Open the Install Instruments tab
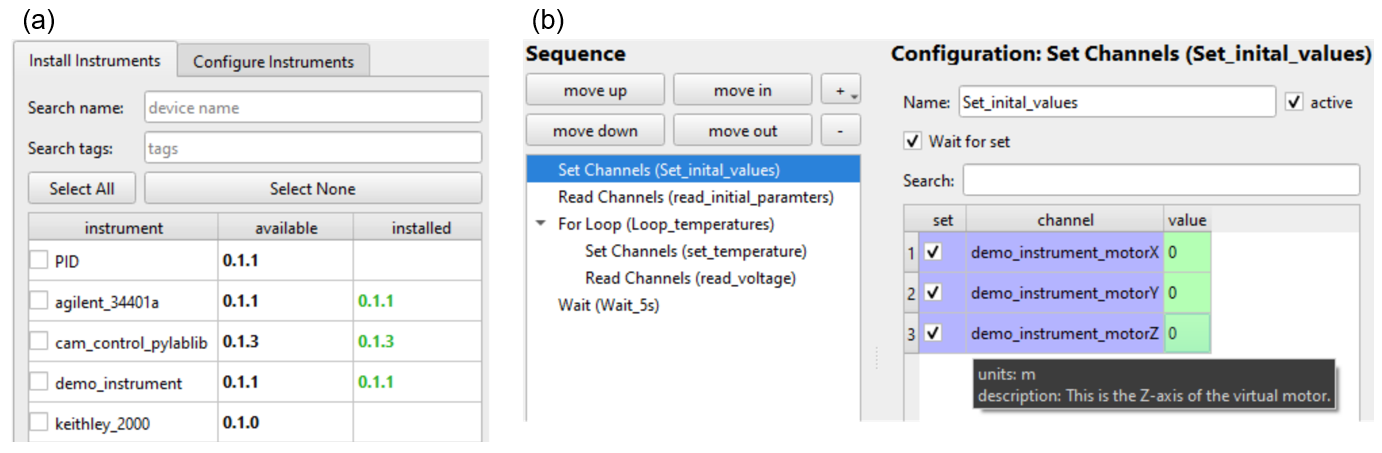The width and height of the screenshot is (1382, 453). (95, 60)
